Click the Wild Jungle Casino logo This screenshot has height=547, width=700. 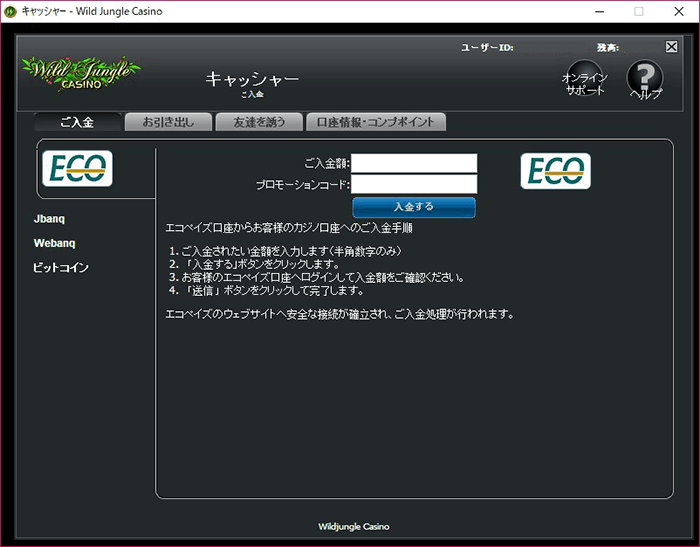[x=81, y=73]
